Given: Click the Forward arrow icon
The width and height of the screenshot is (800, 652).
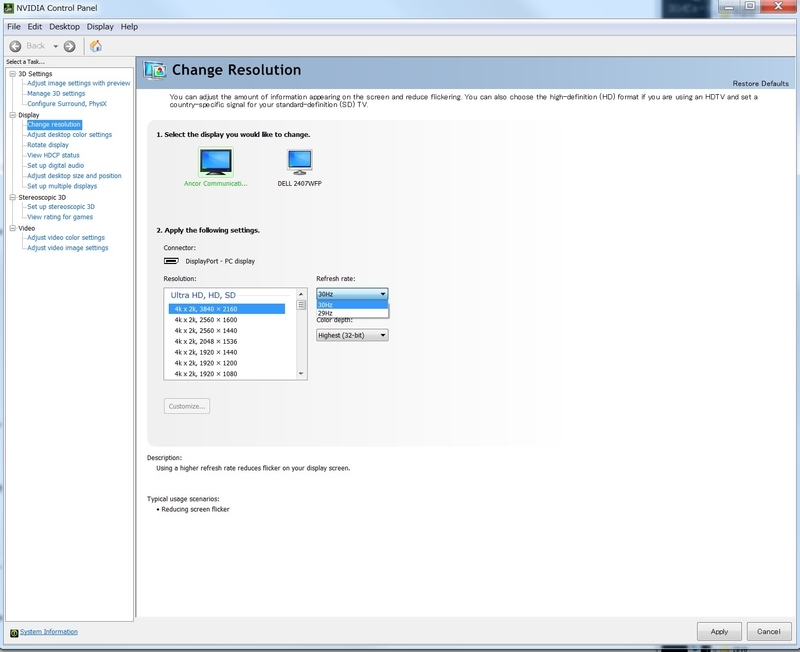Looking at the screenshot, I should click(69, 46).
